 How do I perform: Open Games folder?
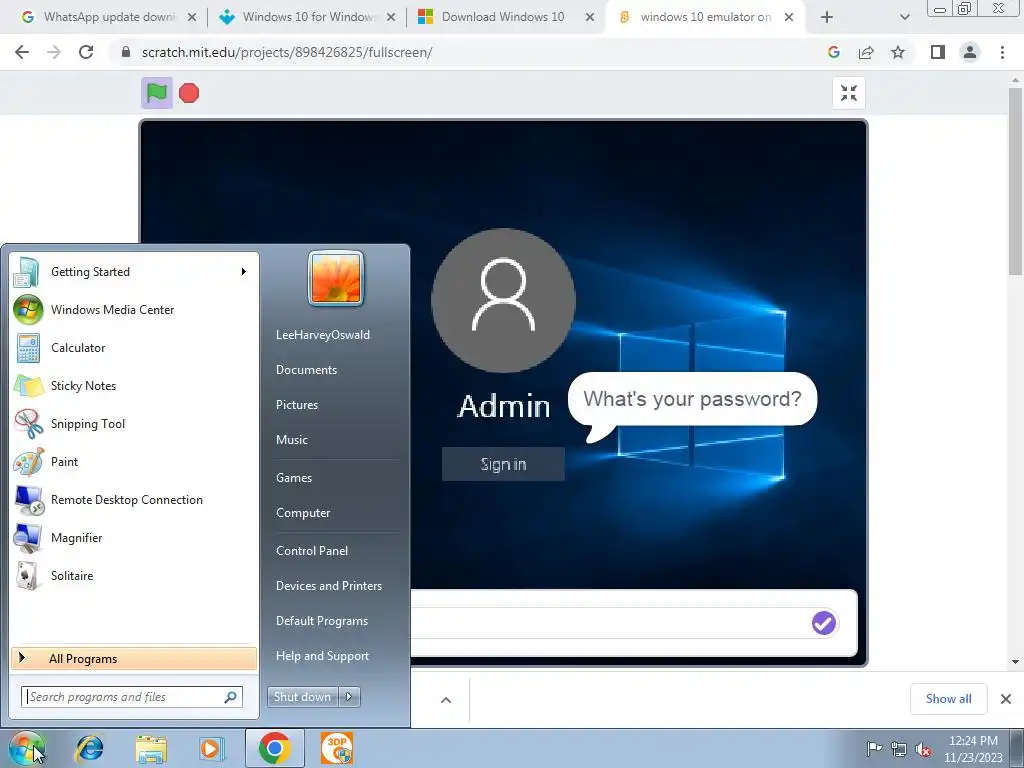tap(294, 477)
